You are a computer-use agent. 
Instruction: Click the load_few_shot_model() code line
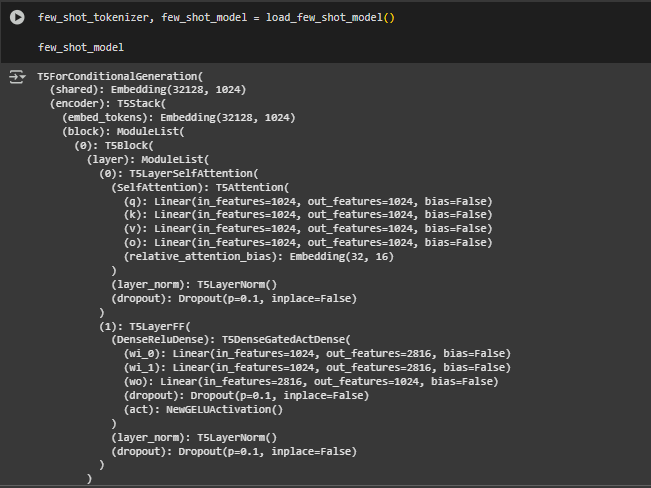pos(216,17)
